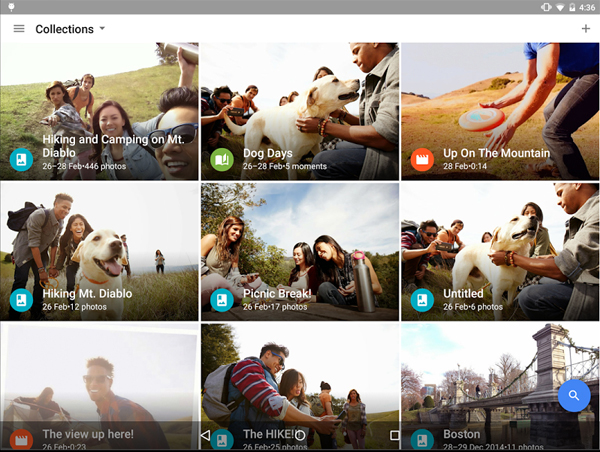Tap orange movie icon on Up On The Mountain
The width and height of the screenshot is (600, 452).
pos(422,159)
